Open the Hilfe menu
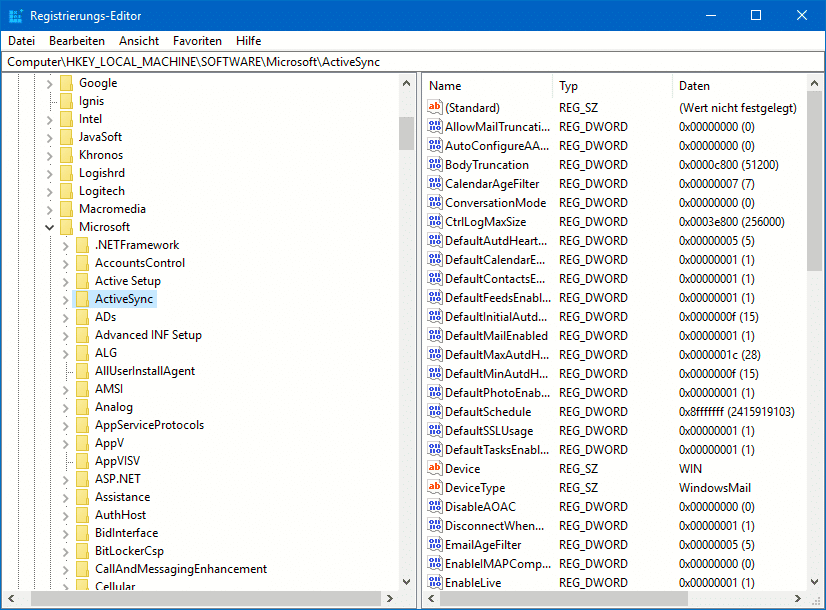The image size is (826, 610). (249, 41)
